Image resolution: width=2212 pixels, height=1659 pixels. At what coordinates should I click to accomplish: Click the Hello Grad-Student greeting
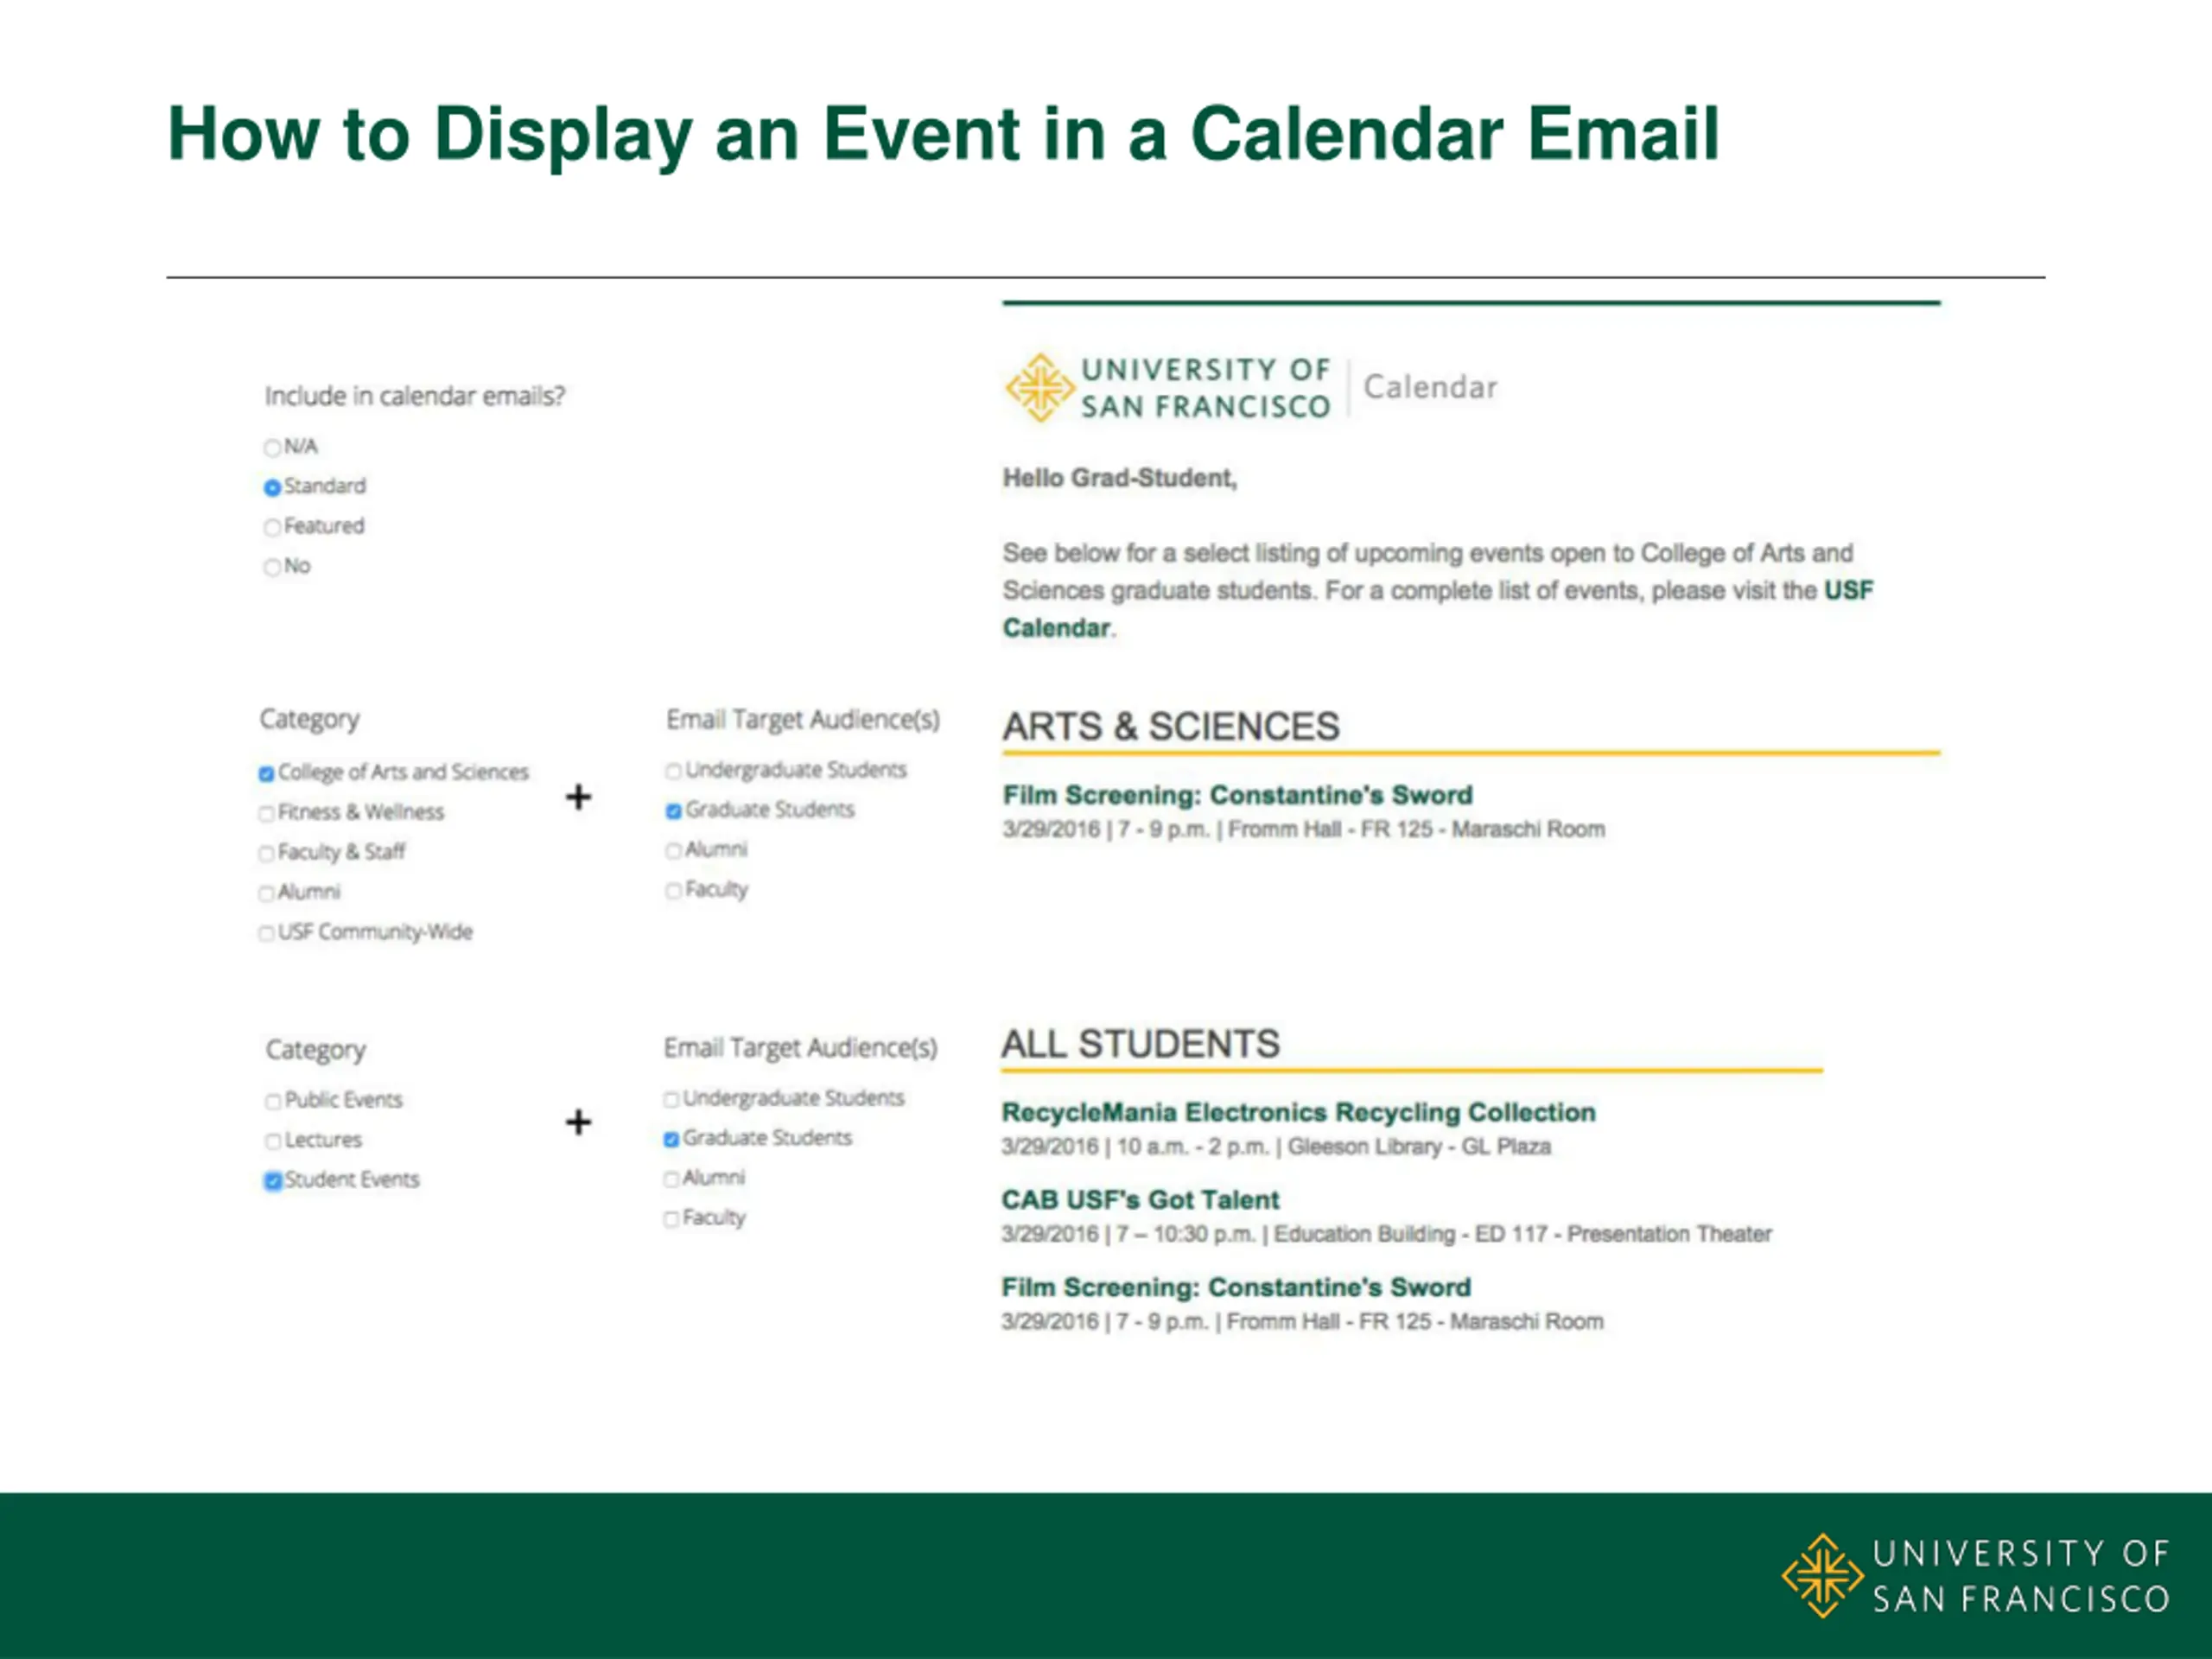tap(1120, 478)
